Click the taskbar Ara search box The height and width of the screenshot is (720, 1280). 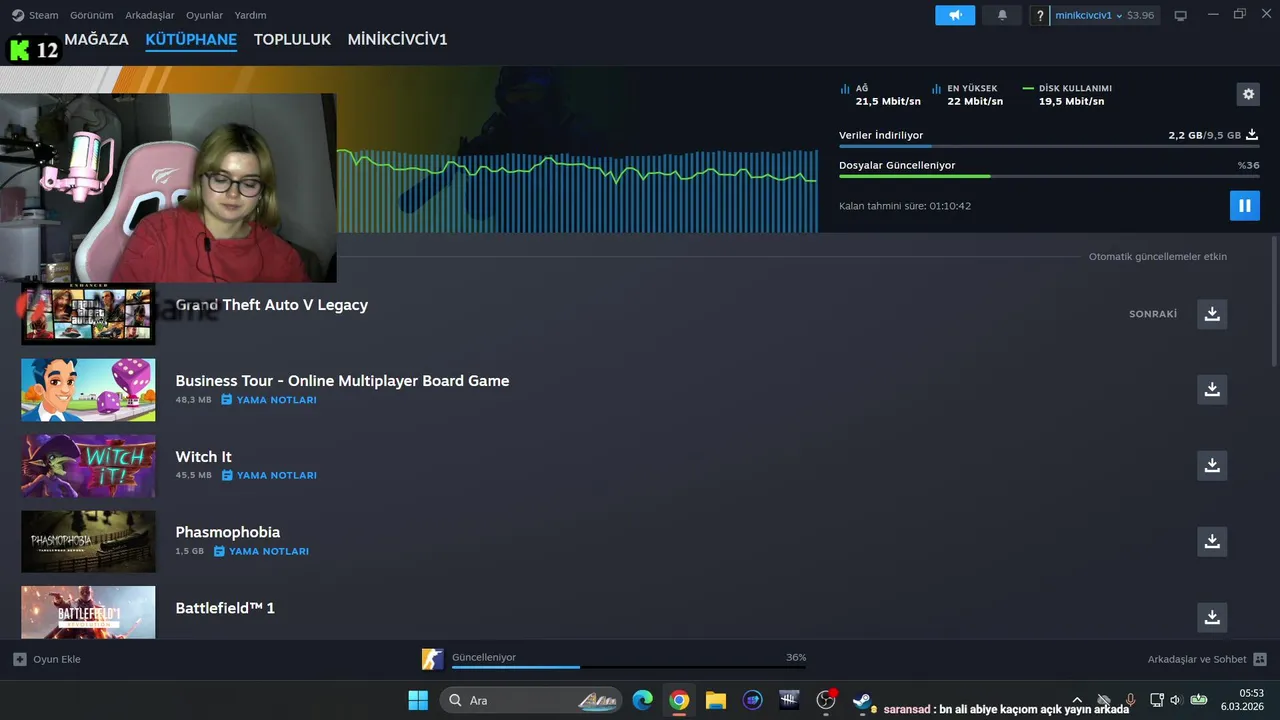click(x=532, y=700)
